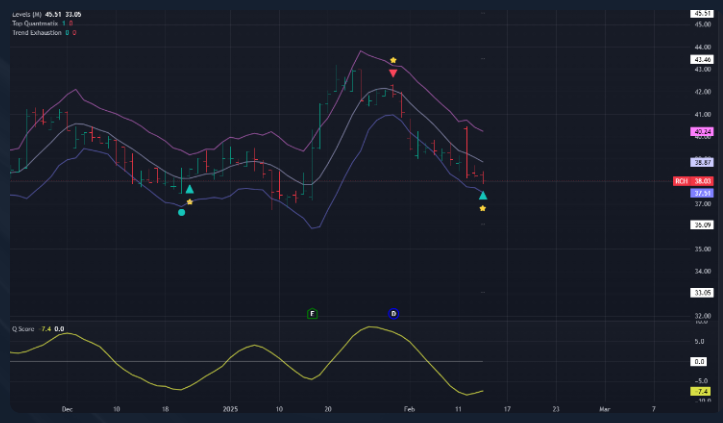The image size is (723, 423).
Task: Select the Trend Exhaustion indicator legend
Action: coord(44,32)
